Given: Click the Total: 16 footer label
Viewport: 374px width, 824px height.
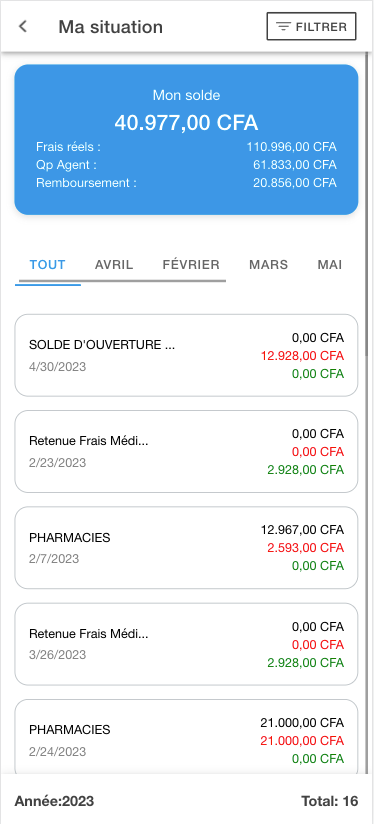Looking at the screenshot, I should (329, 801).
